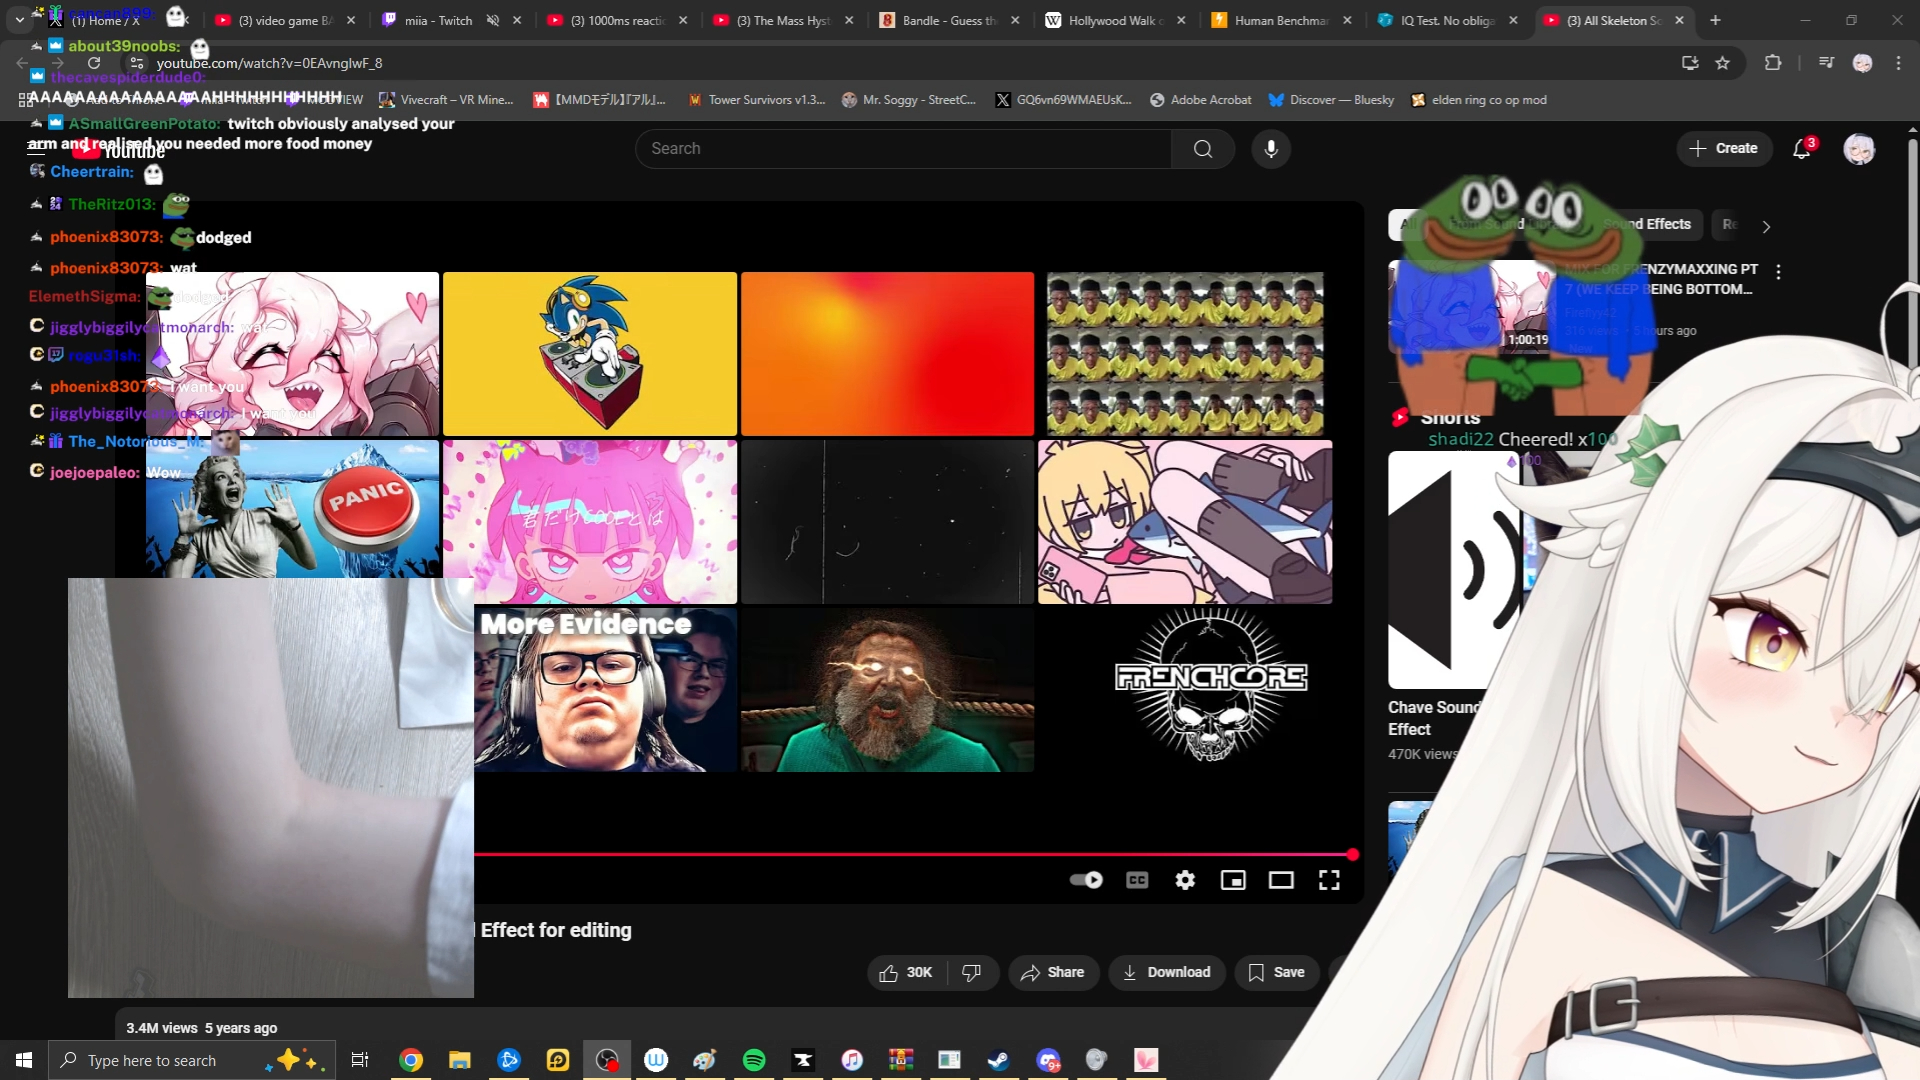This screenshot has width=1920, height=1080.
Task: Toggle the autoplay switch
Action: tap(1086, 880)
